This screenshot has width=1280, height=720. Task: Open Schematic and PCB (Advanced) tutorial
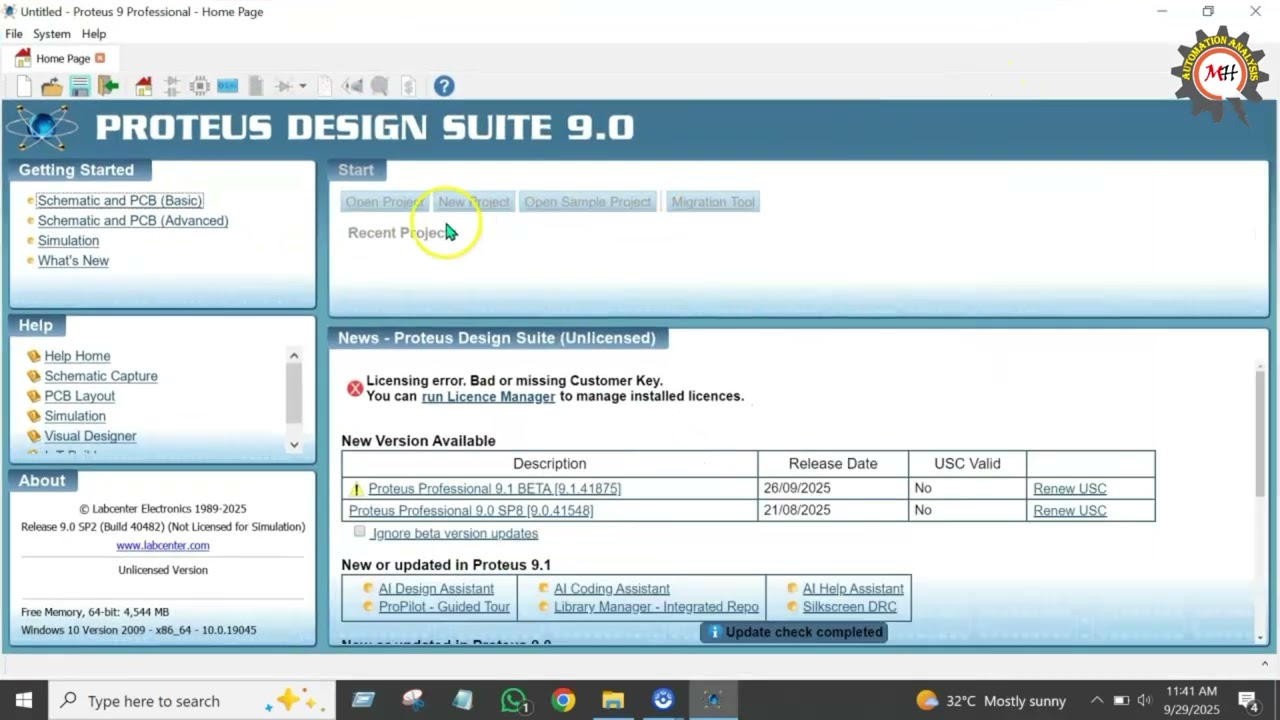click(x=133, y=221)
